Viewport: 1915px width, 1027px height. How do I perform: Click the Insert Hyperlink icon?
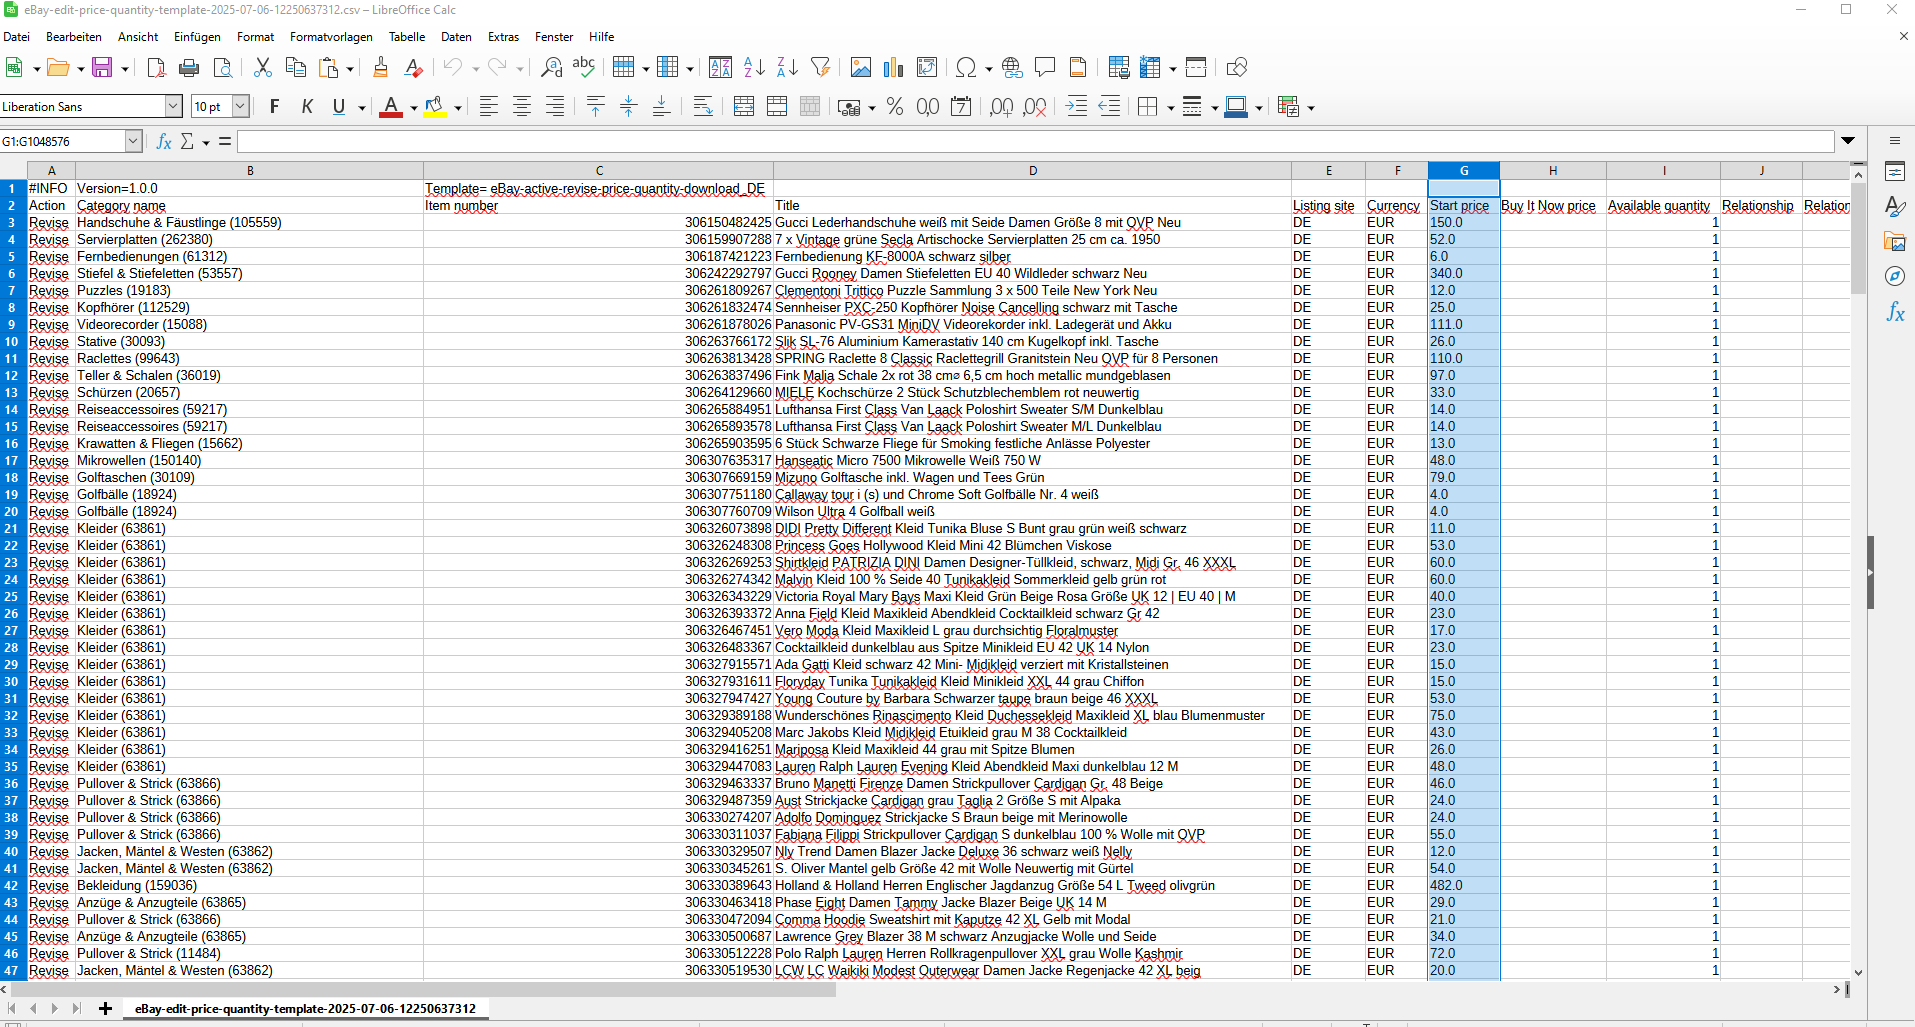(1012, 67)
